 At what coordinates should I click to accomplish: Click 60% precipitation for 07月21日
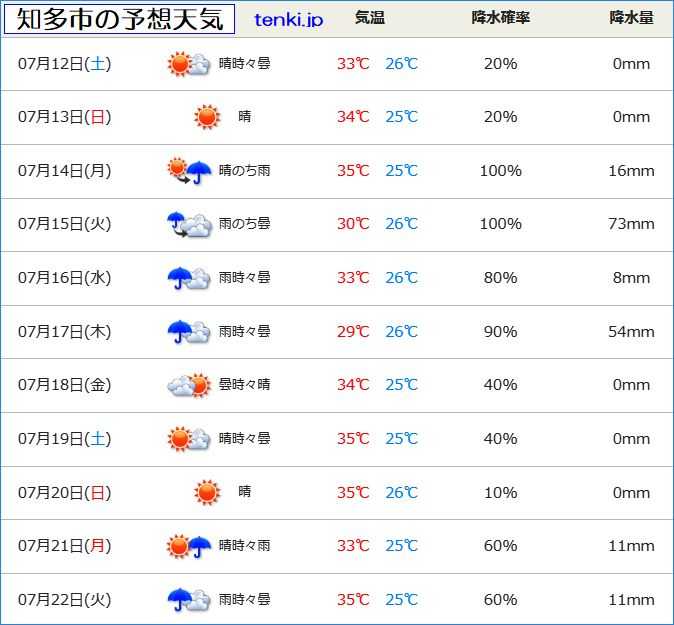501,546
